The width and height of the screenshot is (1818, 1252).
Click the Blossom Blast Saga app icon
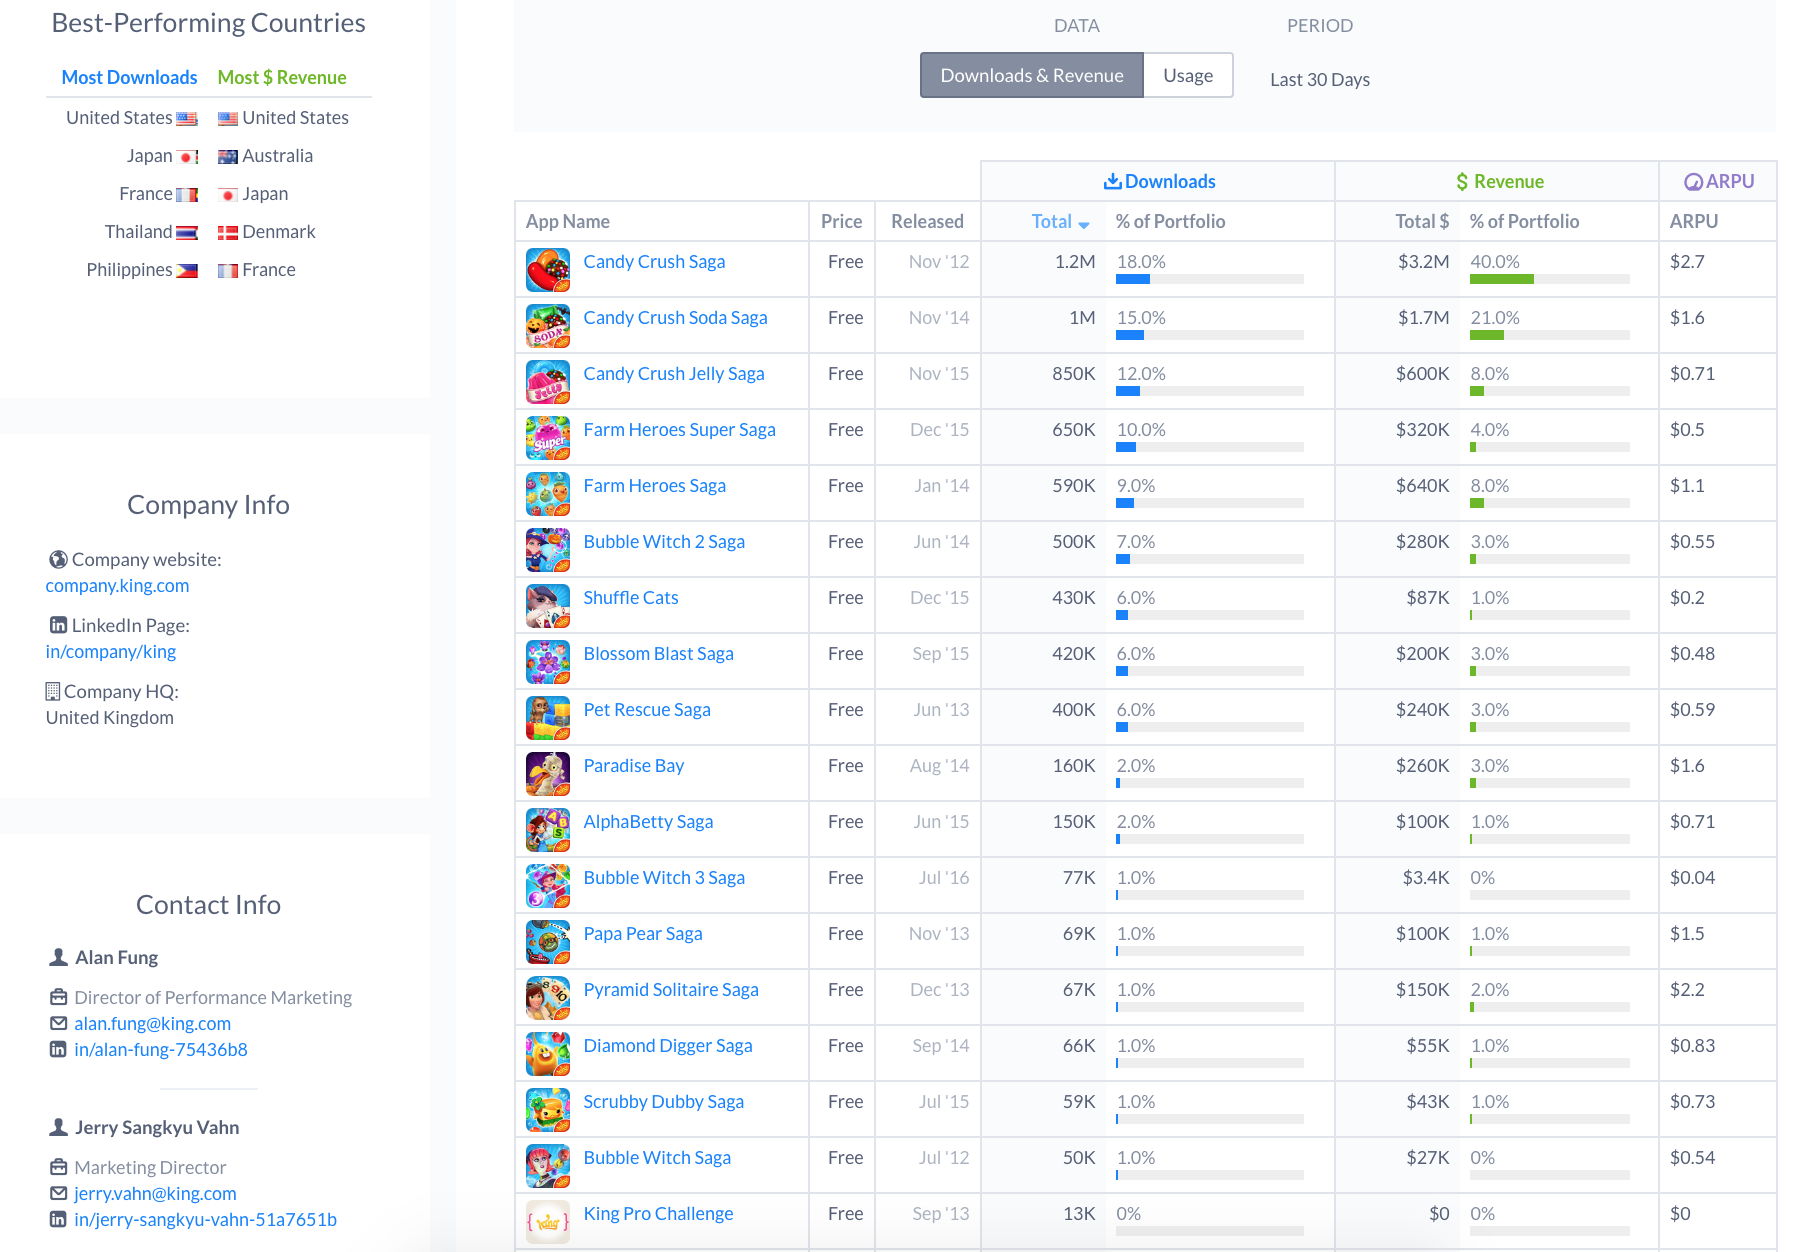point(548,662)
